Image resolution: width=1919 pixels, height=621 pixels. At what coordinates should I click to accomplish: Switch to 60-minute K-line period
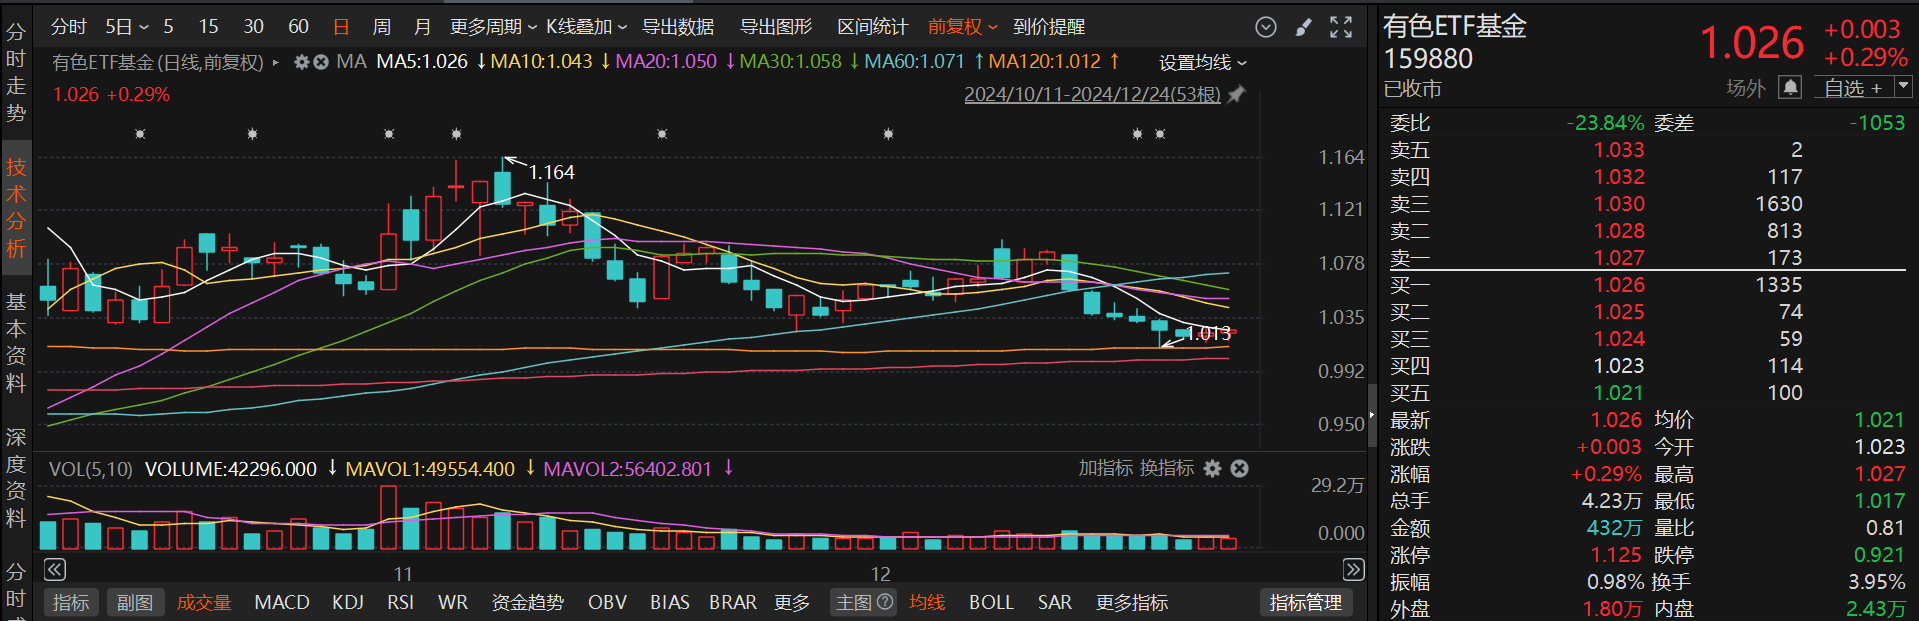[298, 27]
